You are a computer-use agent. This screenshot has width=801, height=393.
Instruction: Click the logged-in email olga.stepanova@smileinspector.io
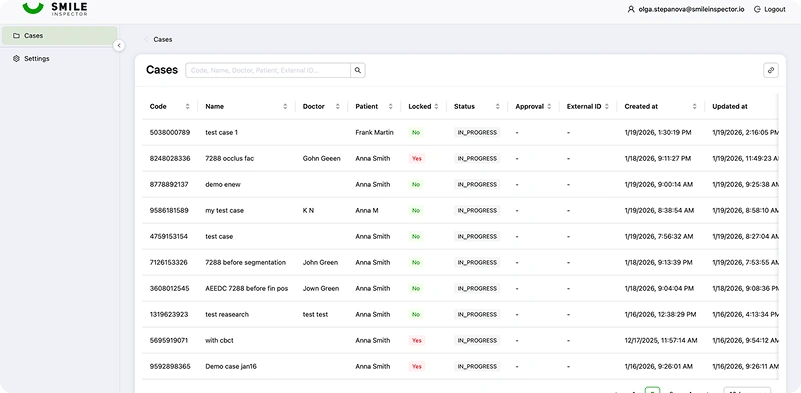(692, 9)
